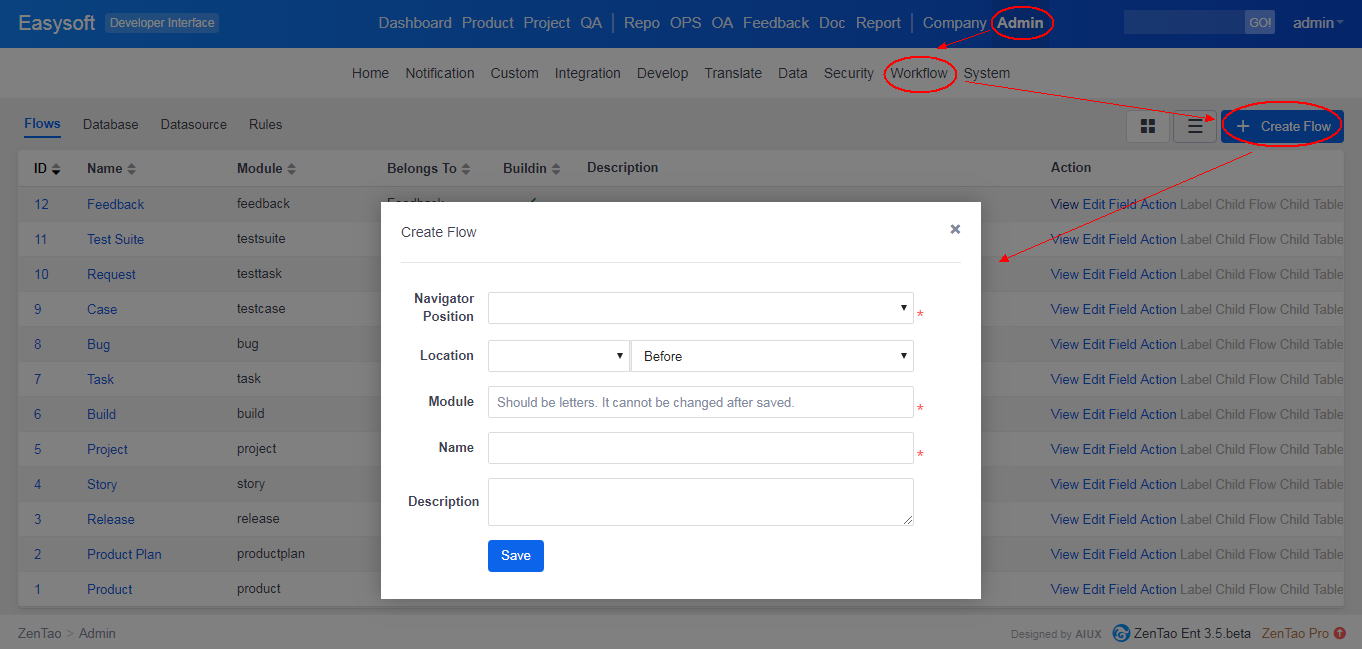Viewport: 1362px width, 649px height.
Task: Open the Product Plan flow link
Action: 124,554
